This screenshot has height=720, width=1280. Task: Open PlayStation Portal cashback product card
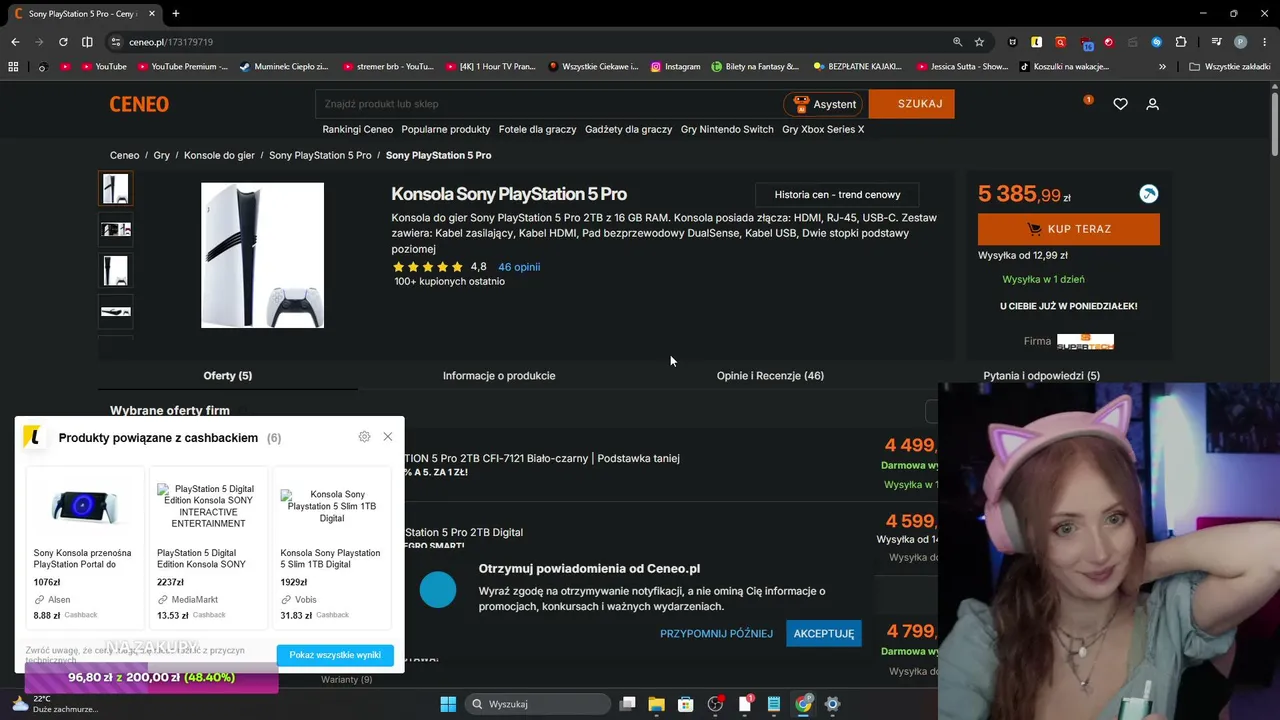coord(84,548)
